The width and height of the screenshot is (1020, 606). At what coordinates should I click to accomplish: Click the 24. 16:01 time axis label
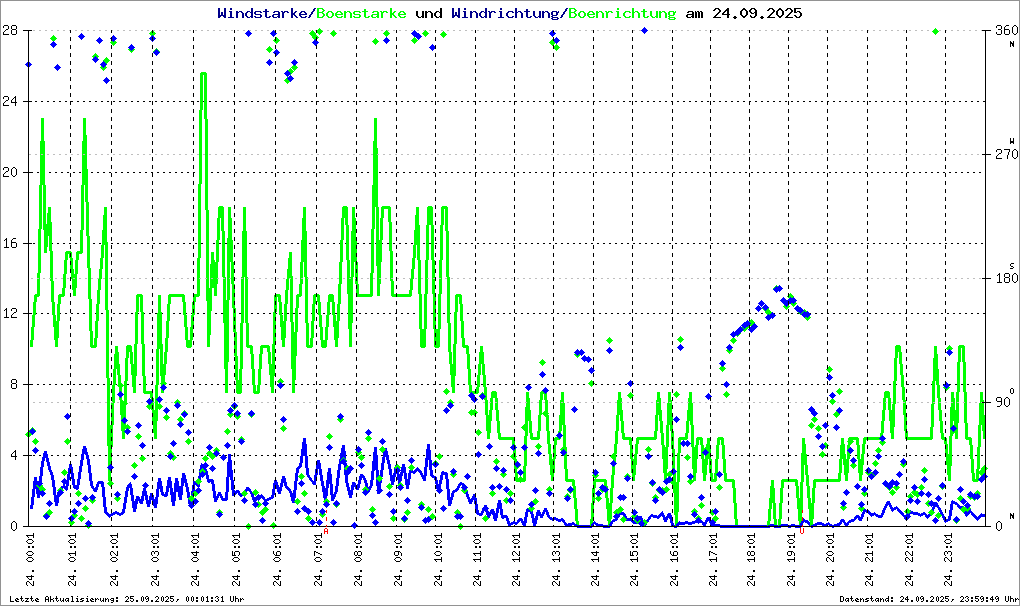pos(674,559)
